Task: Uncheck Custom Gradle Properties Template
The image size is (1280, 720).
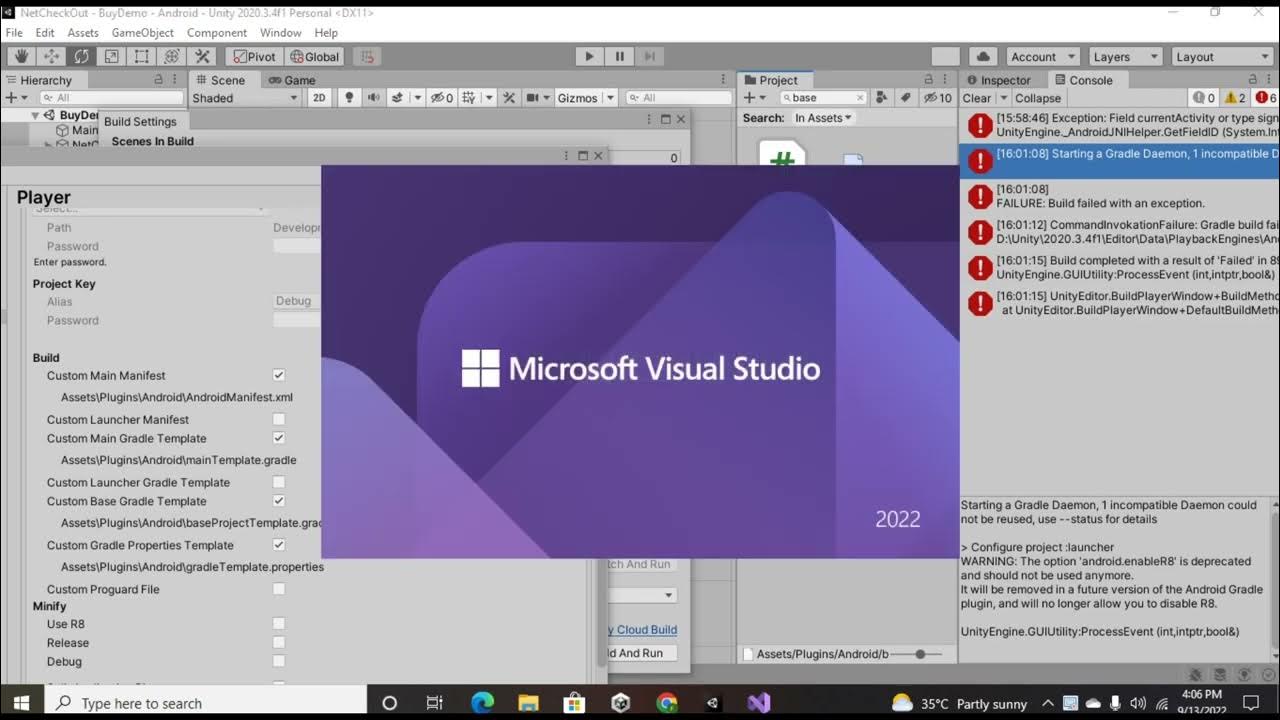Action: [279, 545]
